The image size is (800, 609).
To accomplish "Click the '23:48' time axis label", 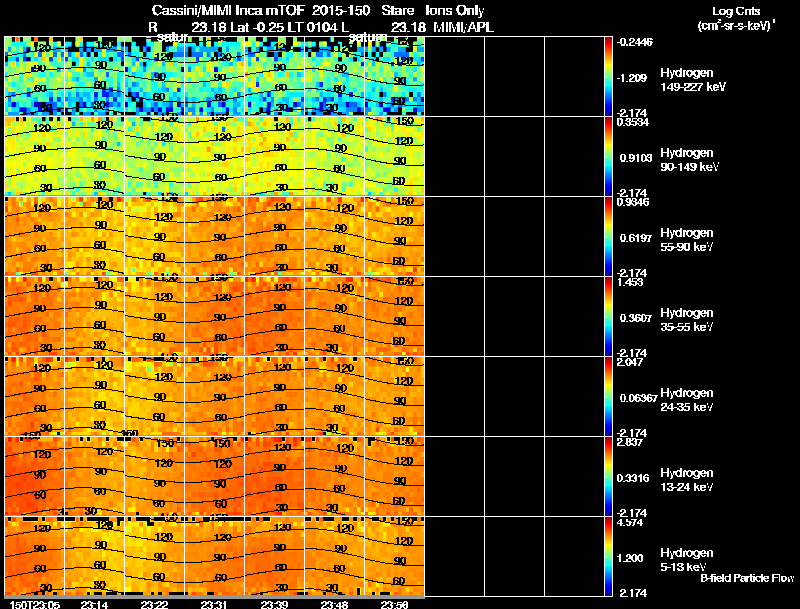I will point(334,604).
